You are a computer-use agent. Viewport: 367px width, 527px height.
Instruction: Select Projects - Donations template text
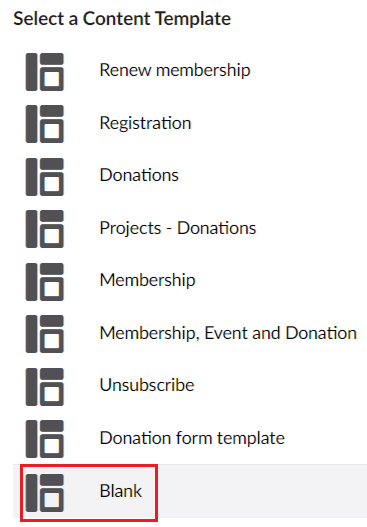[x=178, y=228]
